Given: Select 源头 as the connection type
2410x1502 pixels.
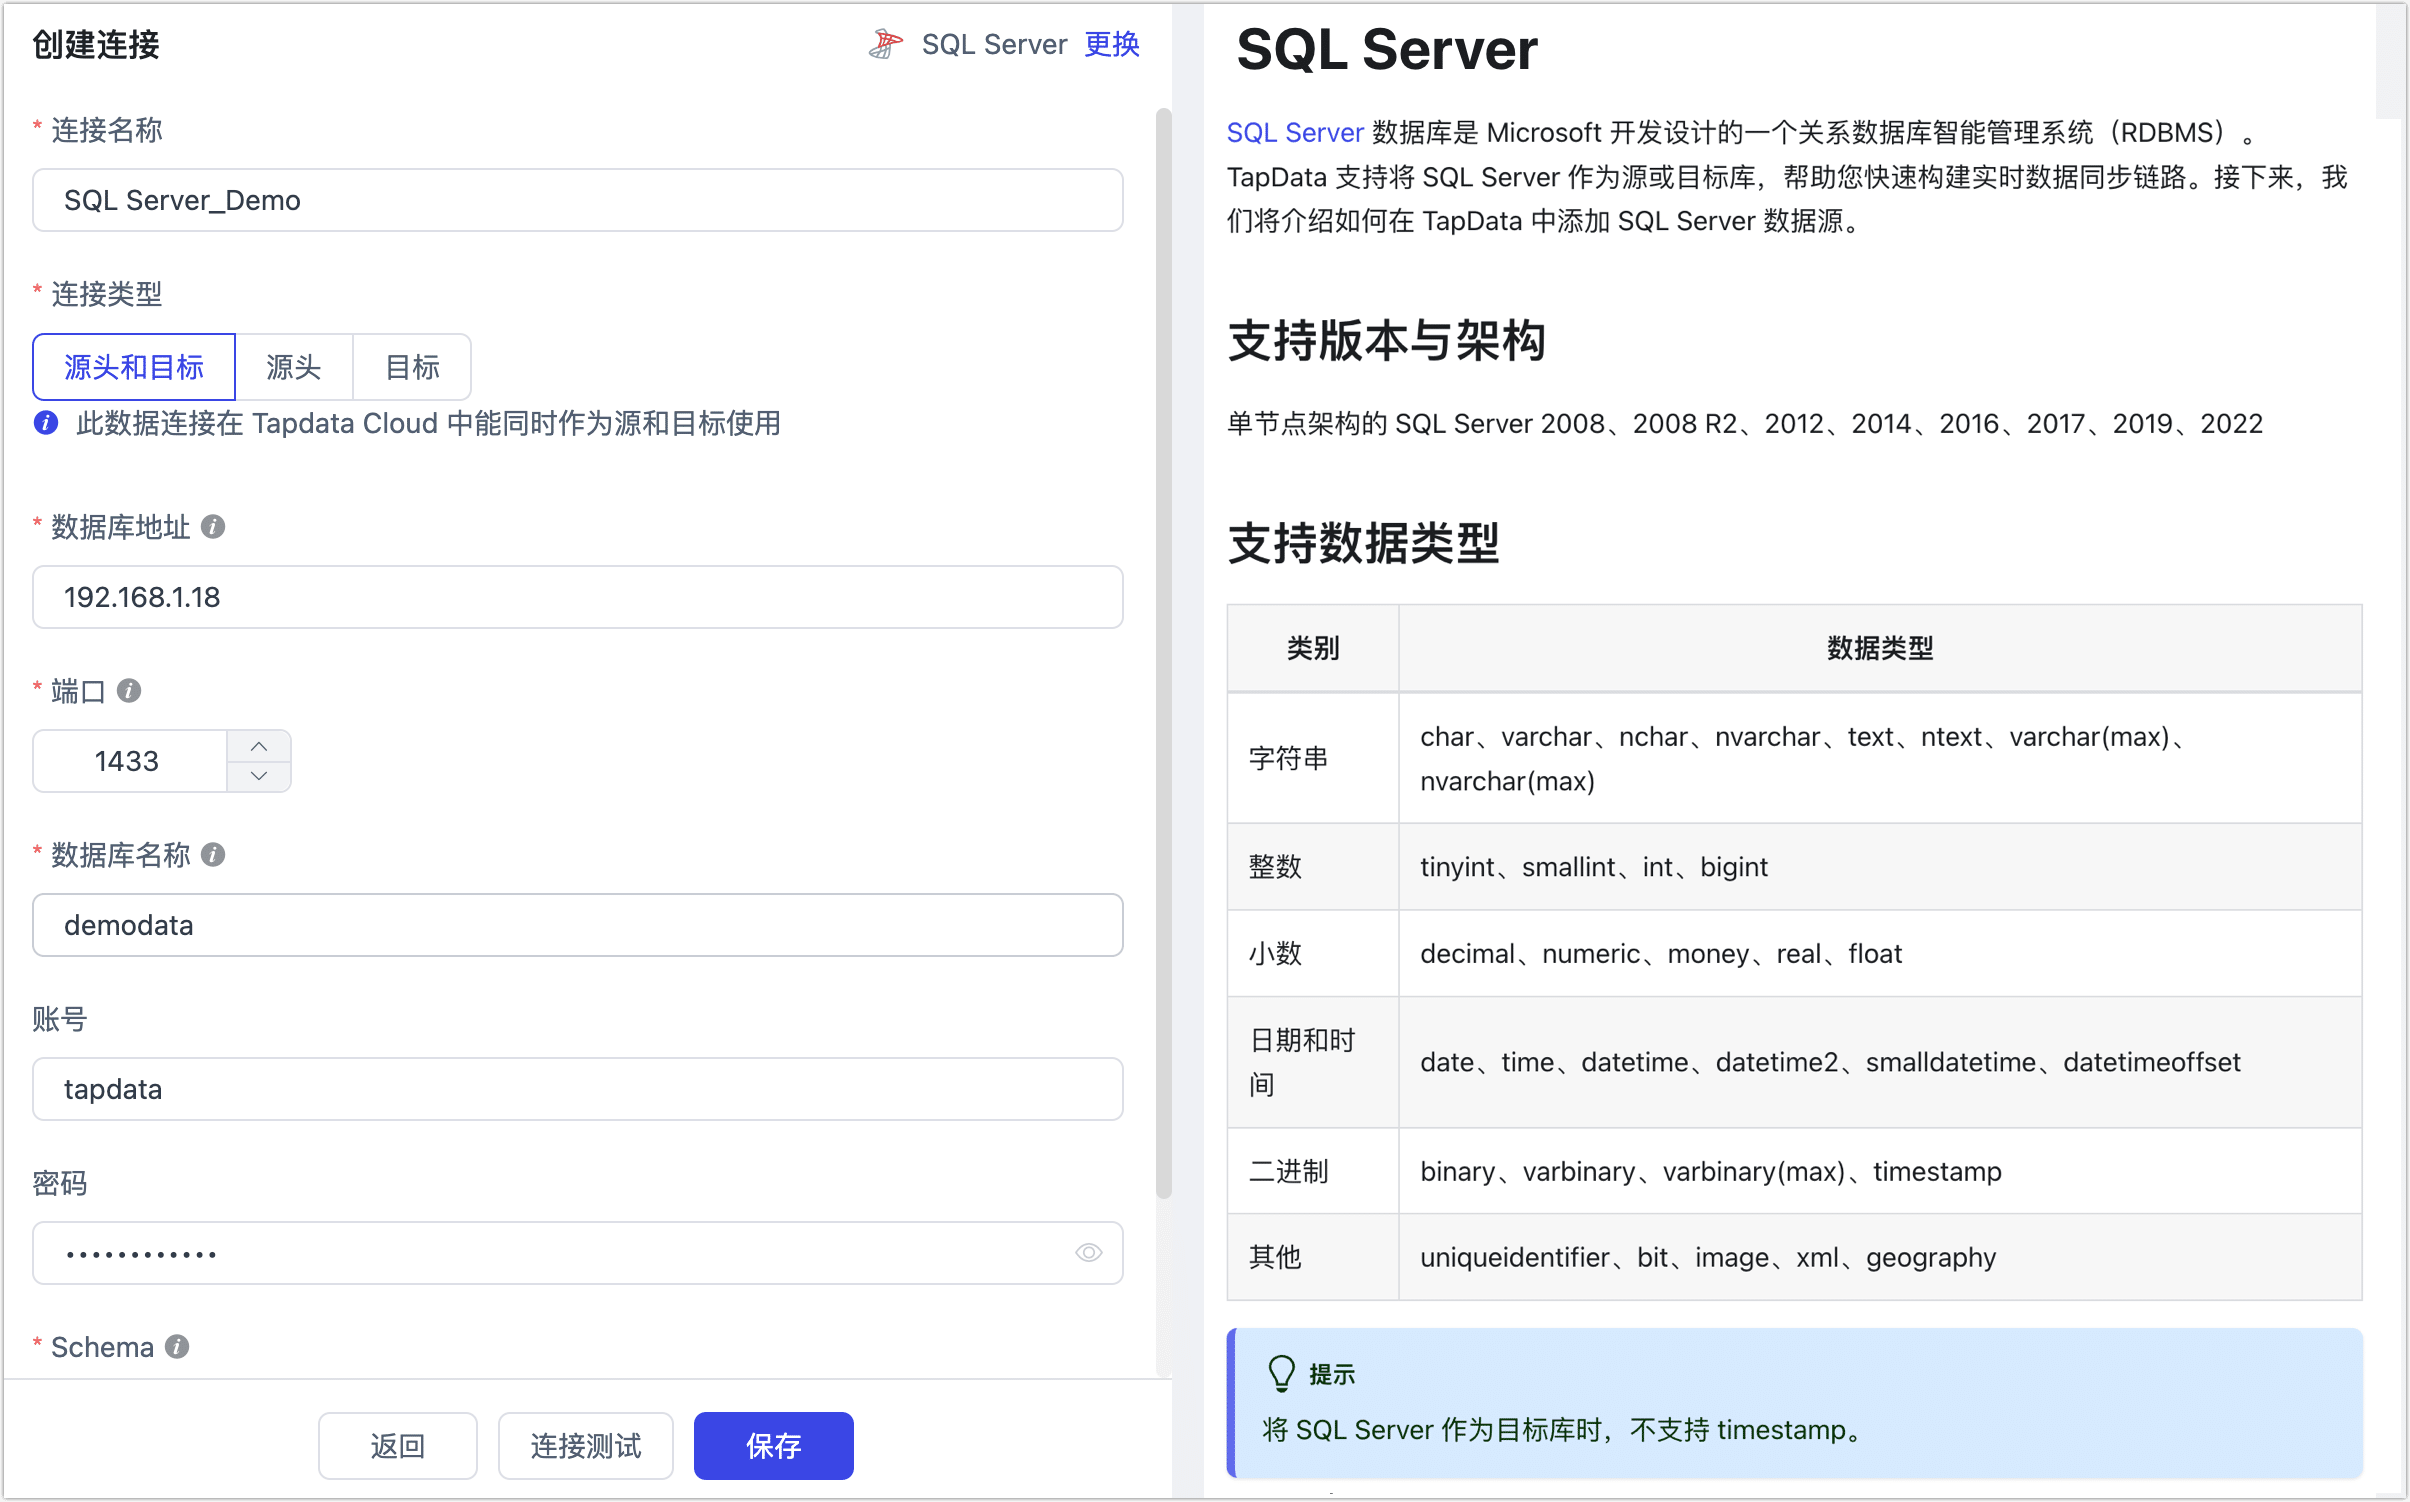Looking at the screenshot, I should tap(293, 367).
